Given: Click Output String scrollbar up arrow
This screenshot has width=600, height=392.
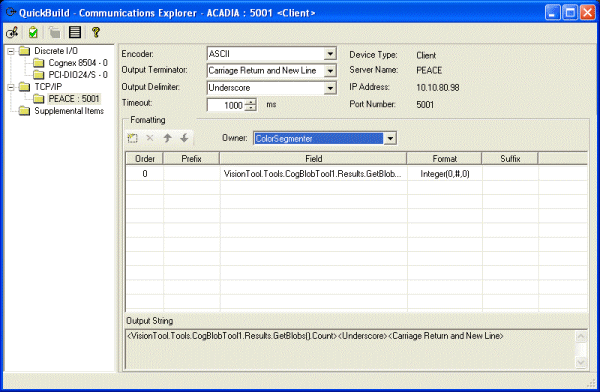Looking at the screenshot, I should (x=581, y=336).
